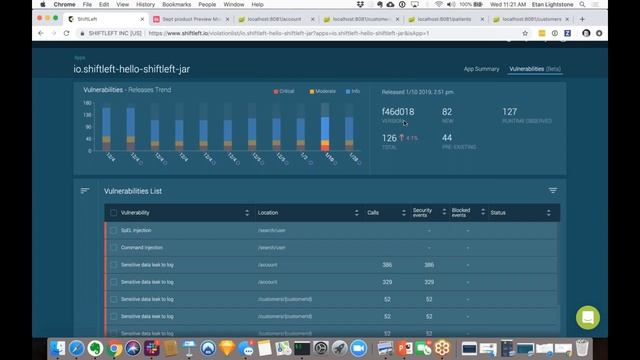This screenshot has height=360, width=640.
Task: Sort by the Security events column arrows
Action: tap(444, 212)
